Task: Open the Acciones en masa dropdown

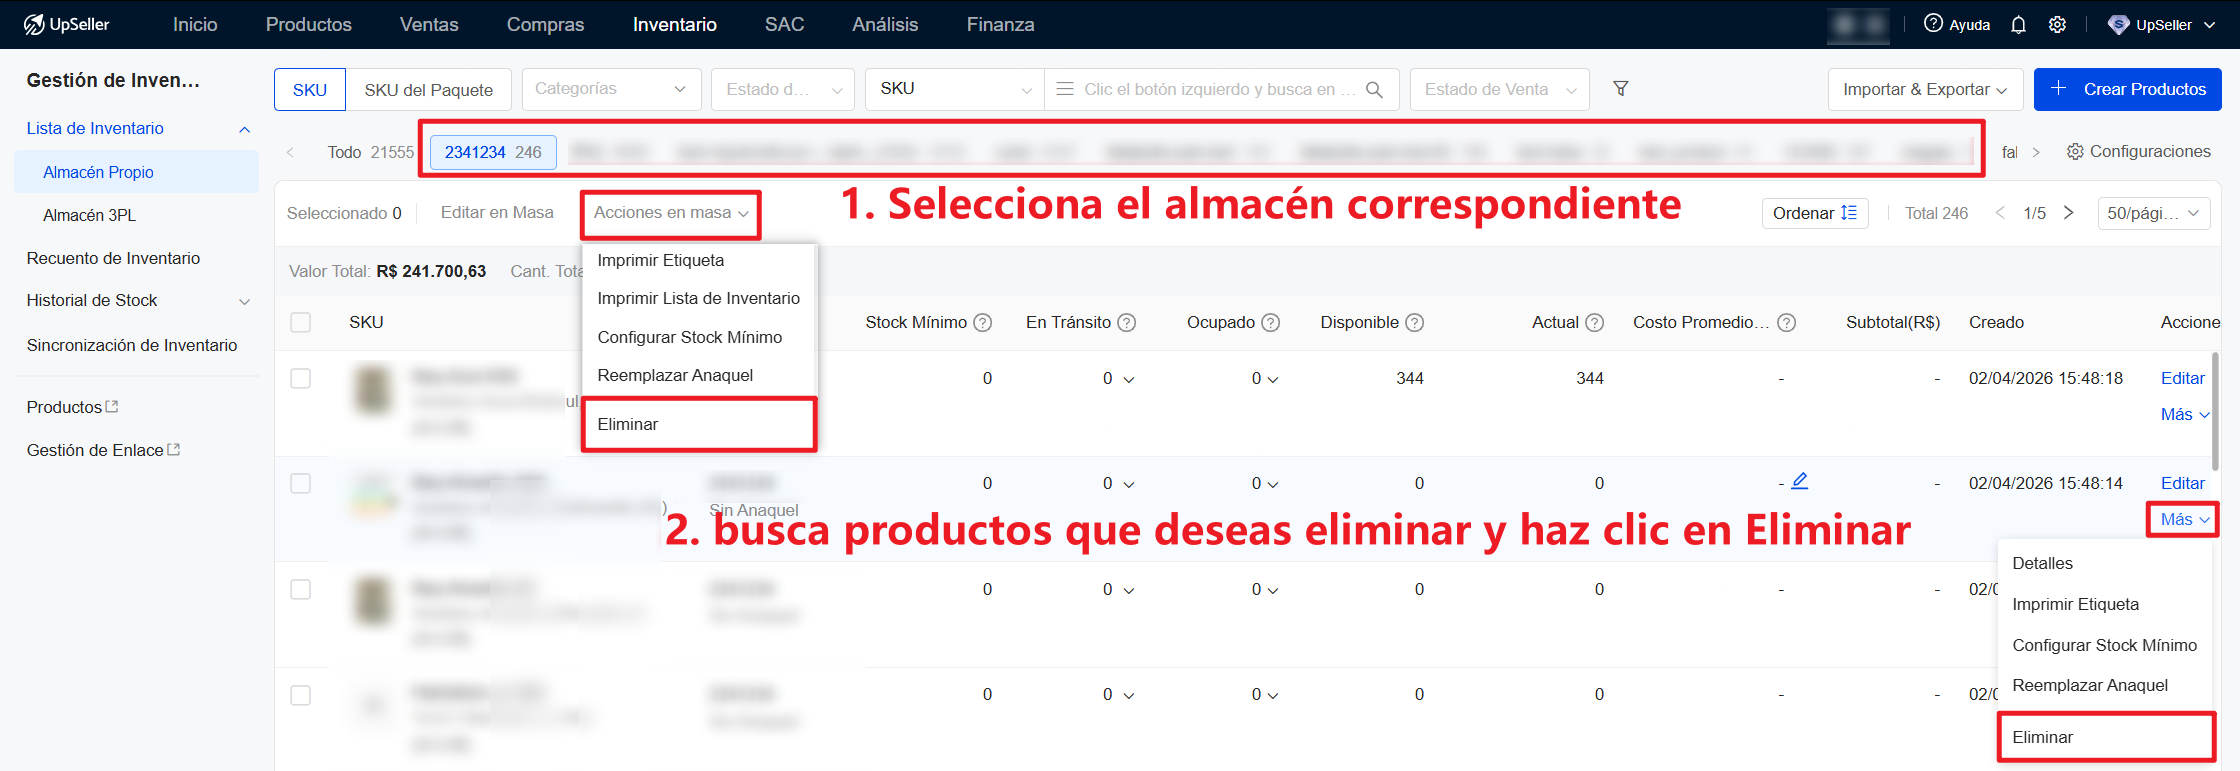Action: pyautogui.click(x=671, y=213)
